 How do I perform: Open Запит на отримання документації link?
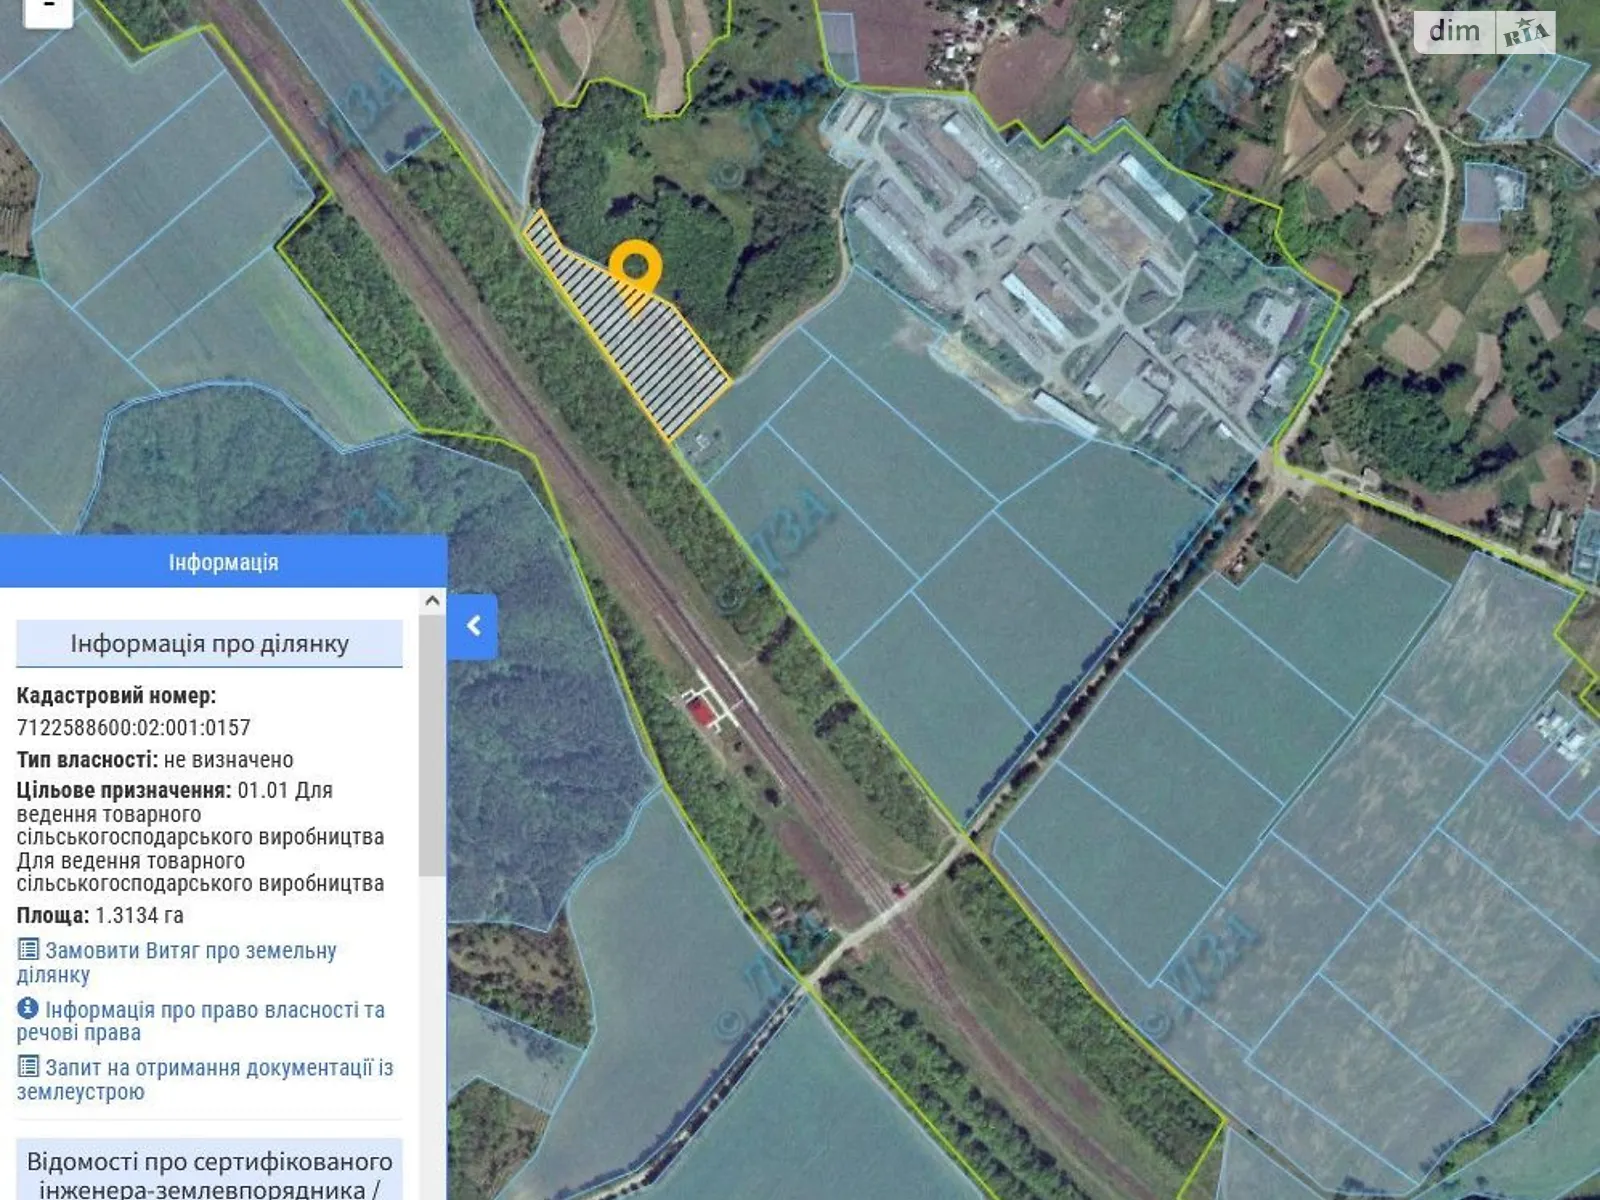click(x=218, y=1069)
